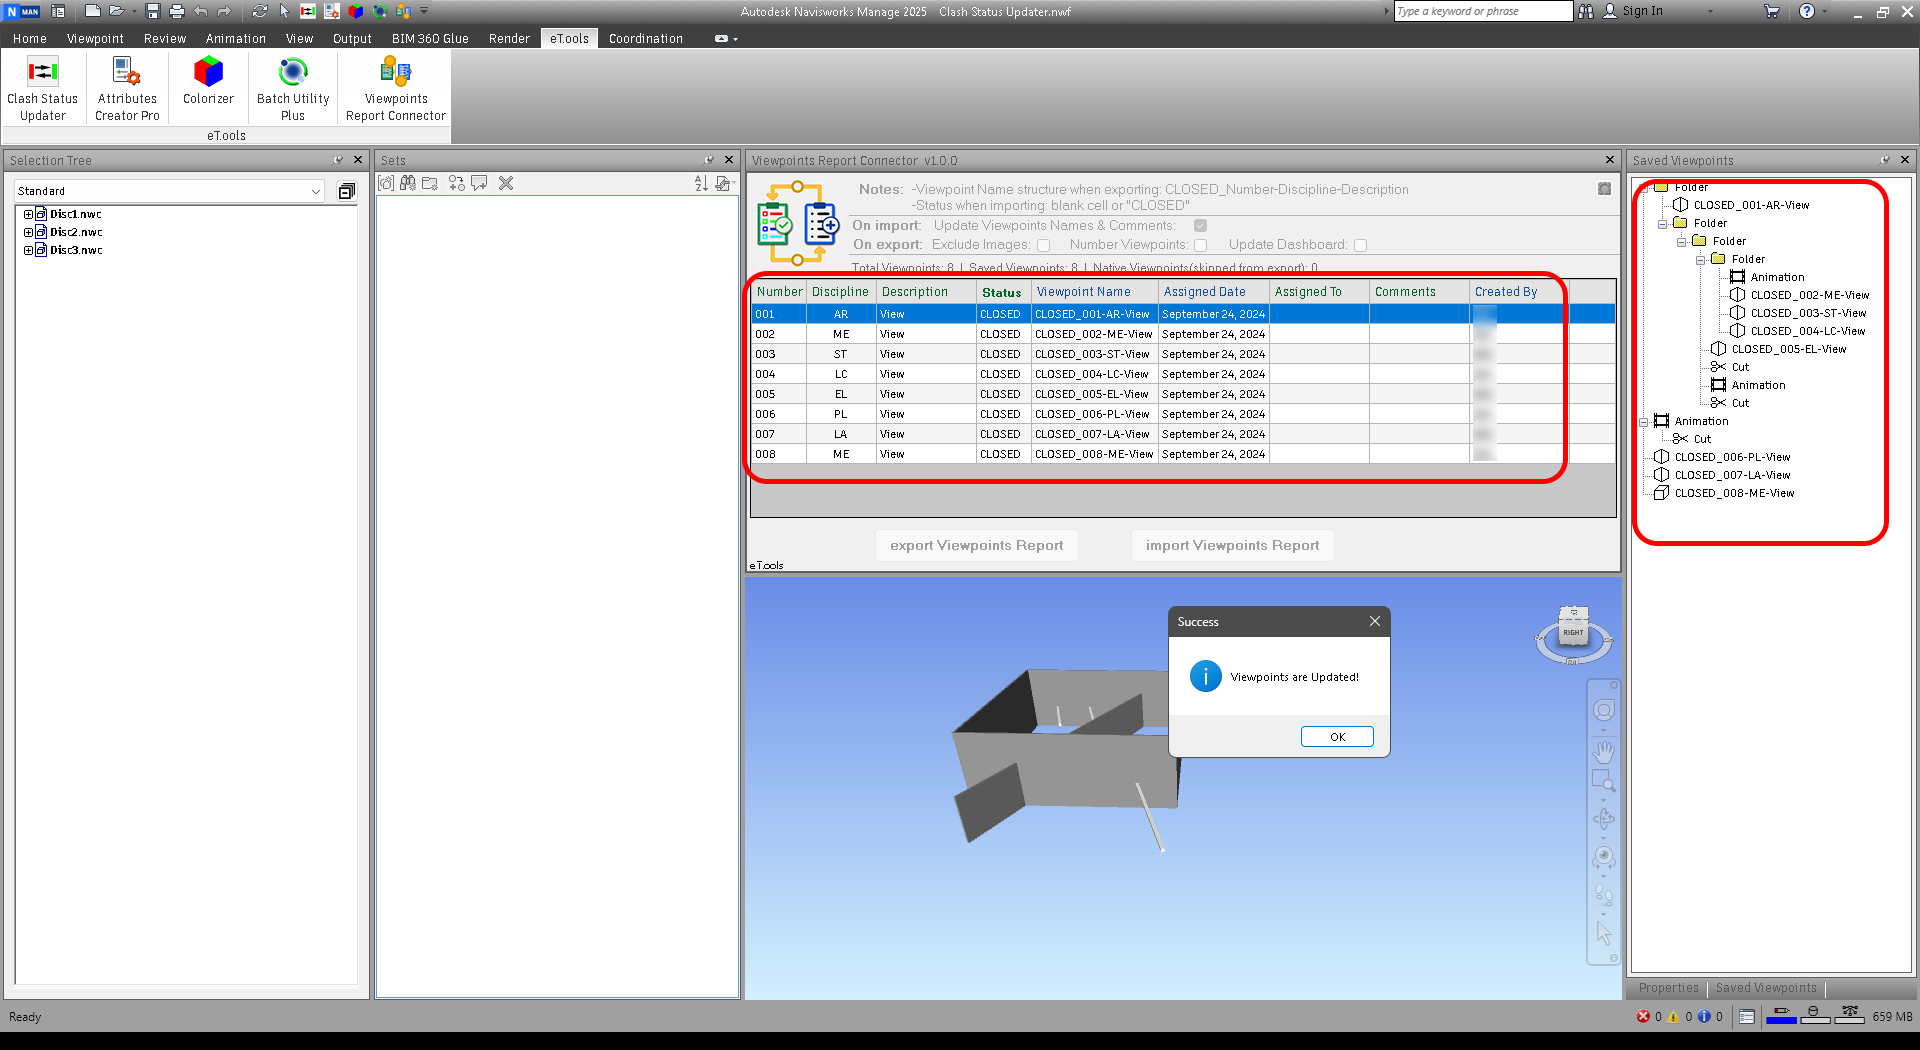This screenshot has height=1050, width=1920.
Task: Select the Pan hand tool in navigation bar
Action: [x=1604, y=750]
